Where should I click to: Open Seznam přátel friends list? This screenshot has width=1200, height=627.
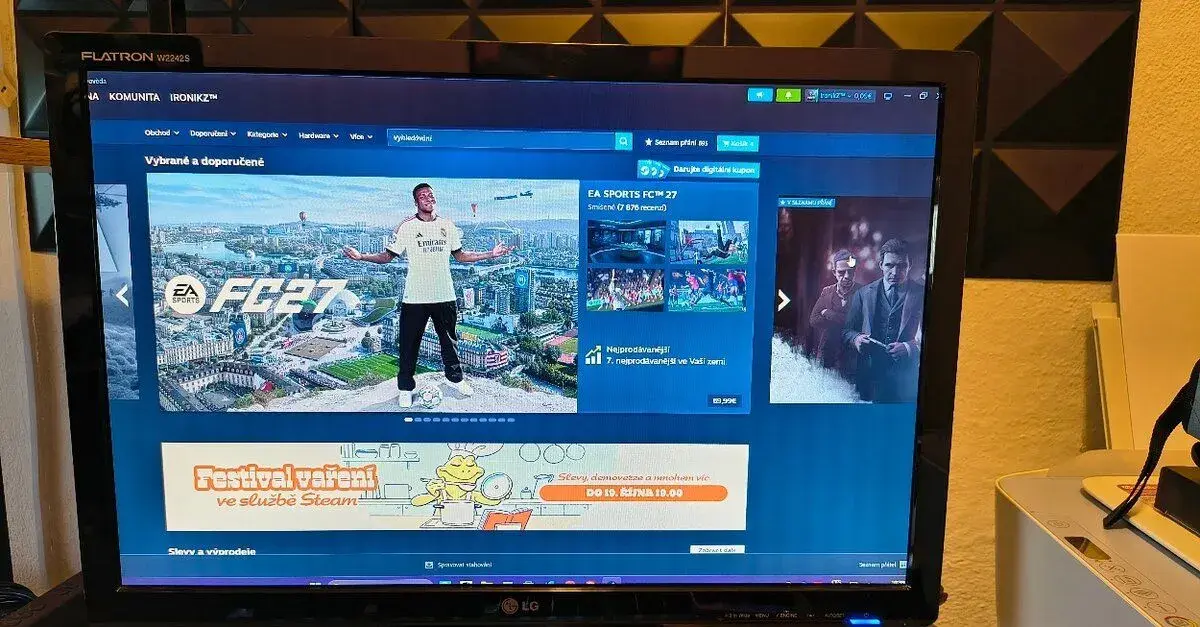tap(877, 565)
